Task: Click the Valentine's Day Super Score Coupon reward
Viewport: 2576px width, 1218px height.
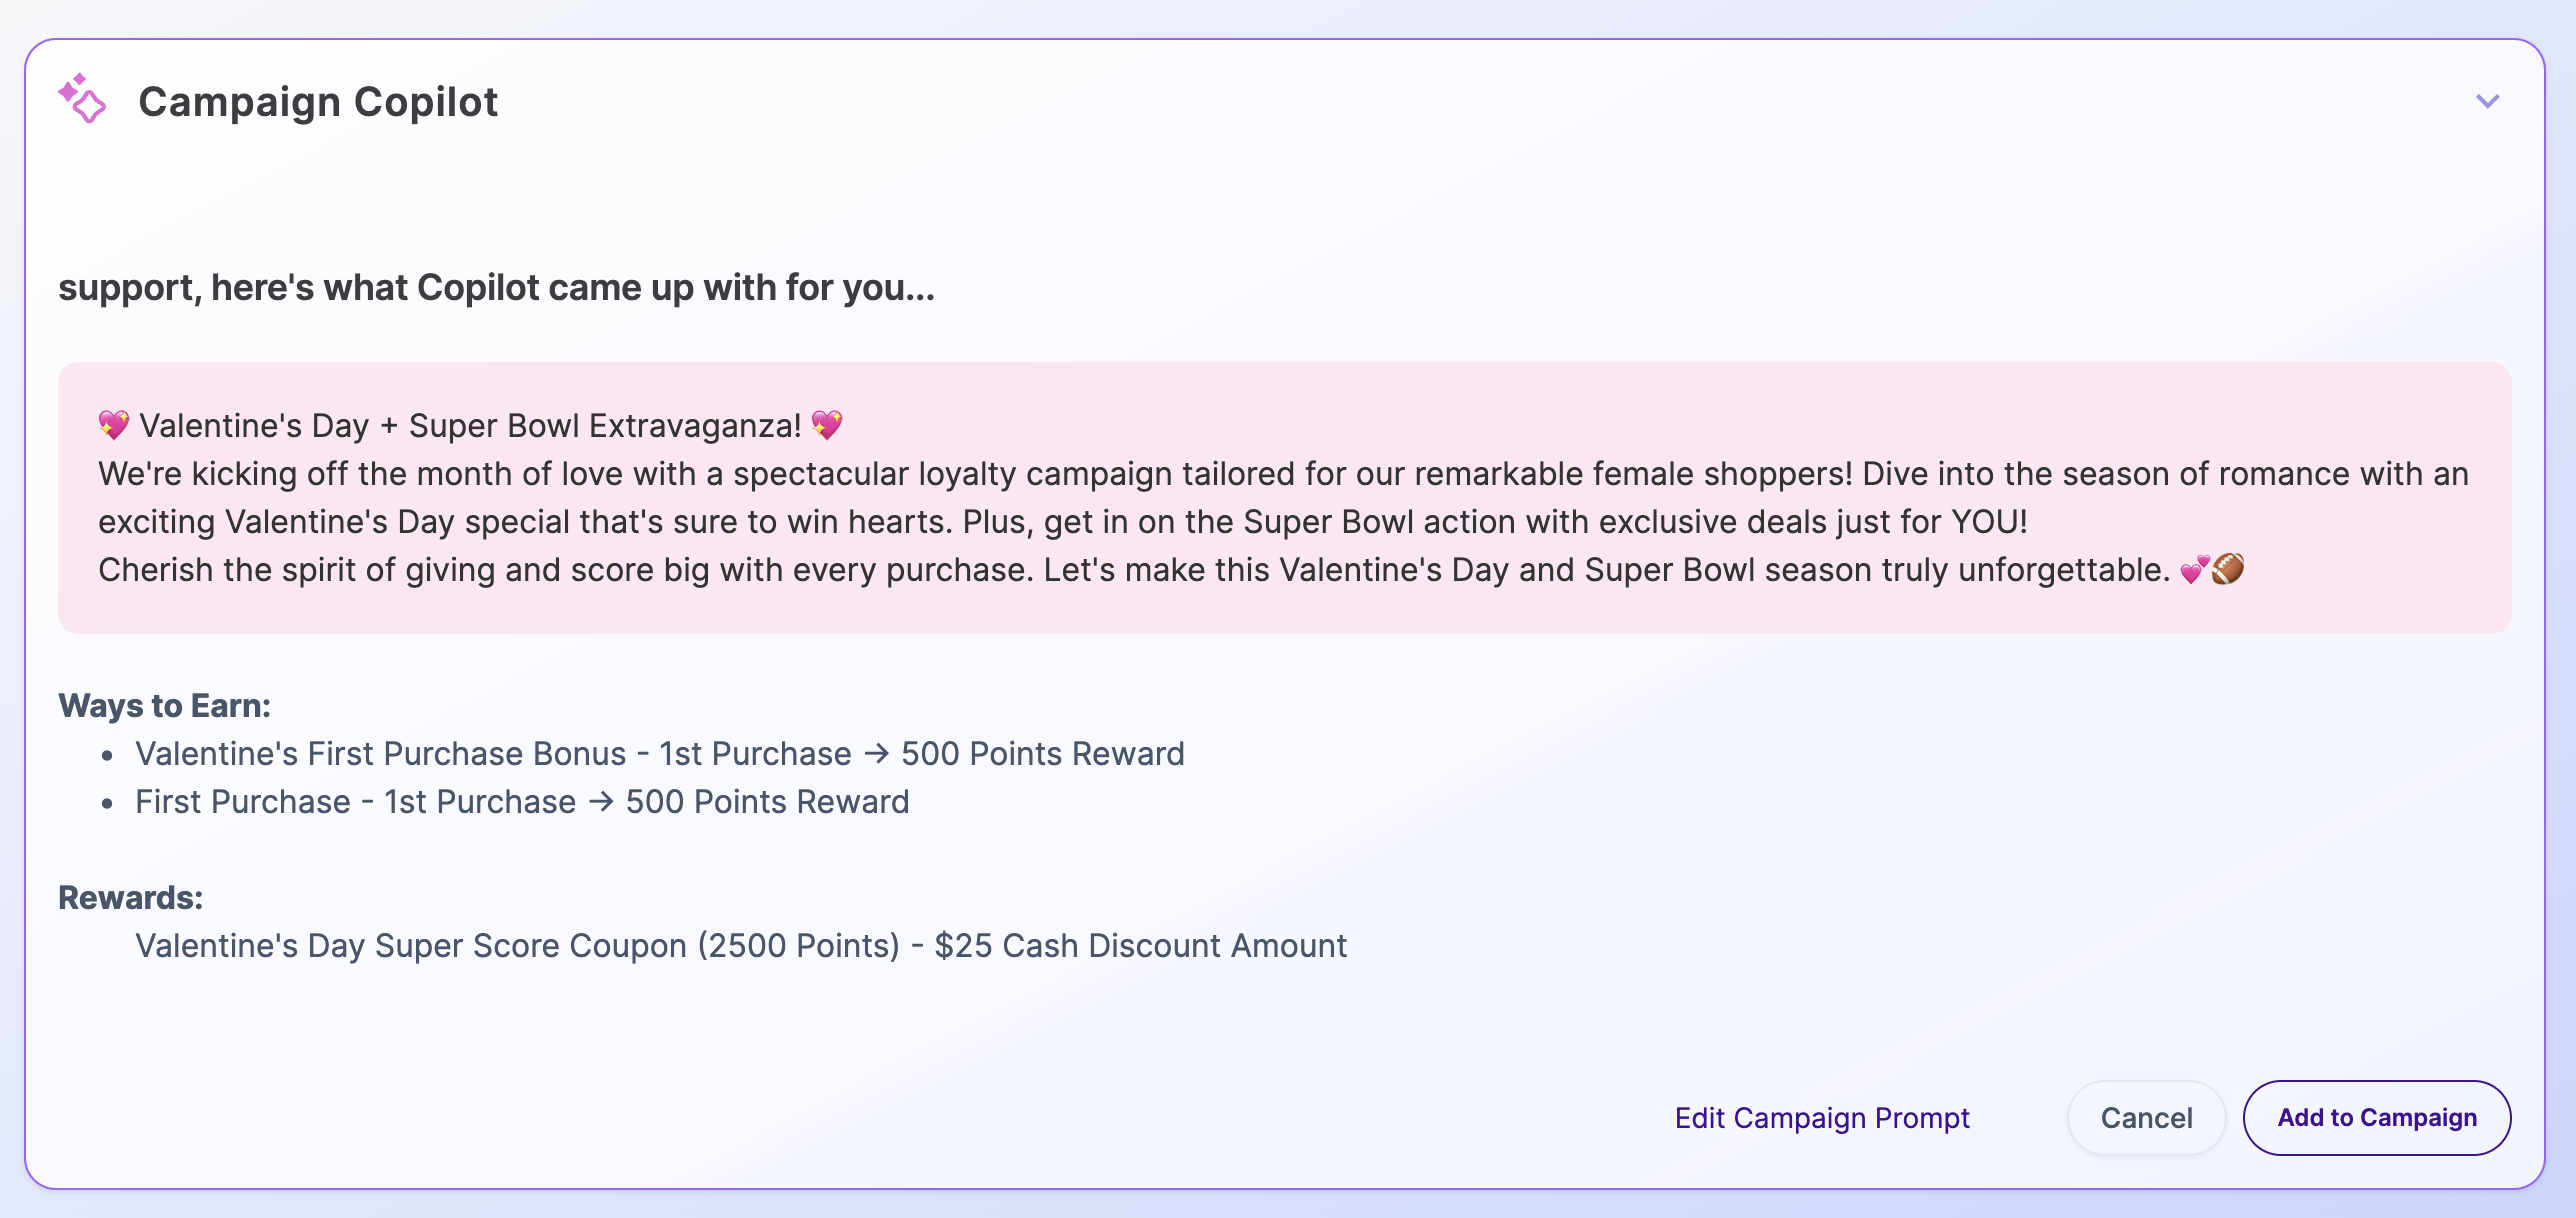Action: pyautogui.click(x=740, y=945)
